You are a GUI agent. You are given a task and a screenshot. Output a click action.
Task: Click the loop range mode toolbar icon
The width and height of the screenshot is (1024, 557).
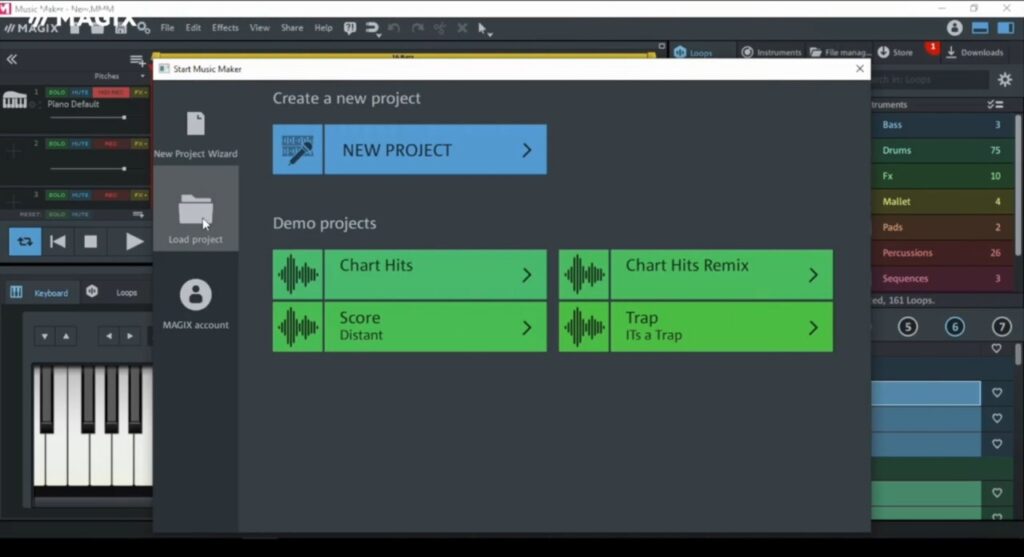pyautogui.click(x=372, y=28)
